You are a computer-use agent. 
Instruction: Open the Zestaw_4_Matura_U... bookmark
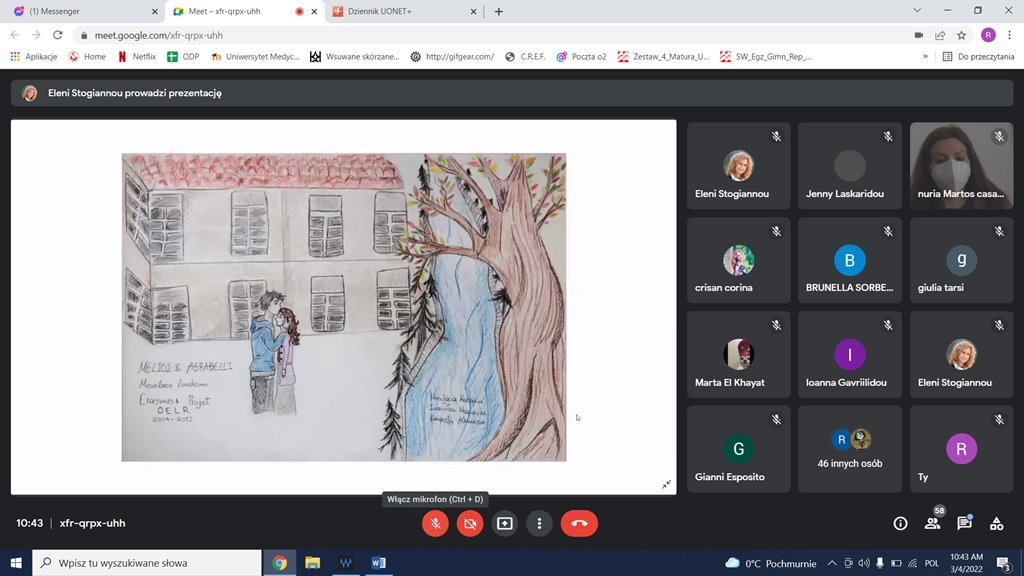point(664,57)
